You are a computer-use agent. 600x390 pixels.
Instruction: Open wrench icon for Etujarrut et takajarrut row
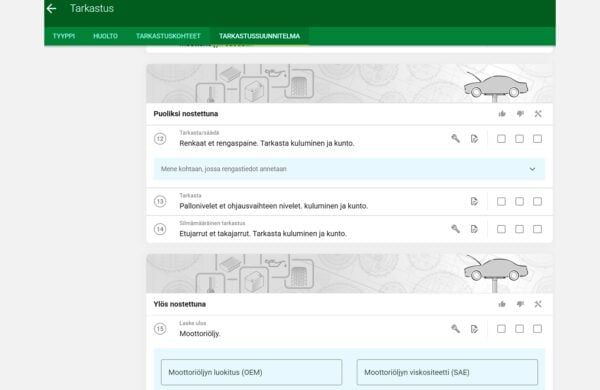pos(455,229)
